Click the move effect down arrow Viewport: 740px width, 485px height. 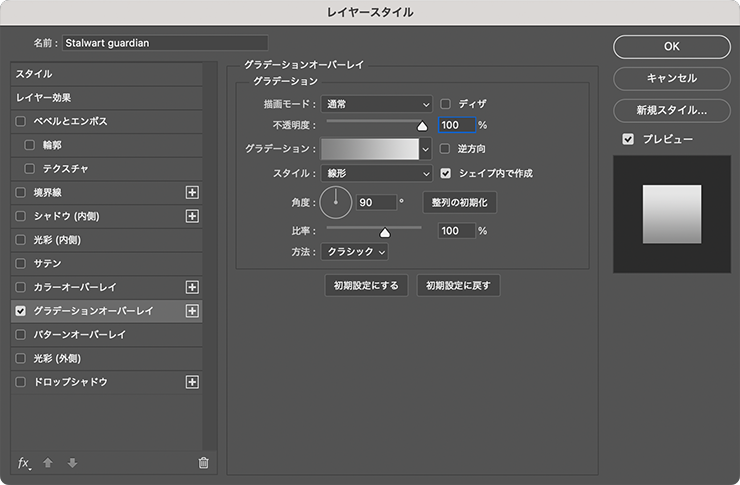tap(71, 463)
